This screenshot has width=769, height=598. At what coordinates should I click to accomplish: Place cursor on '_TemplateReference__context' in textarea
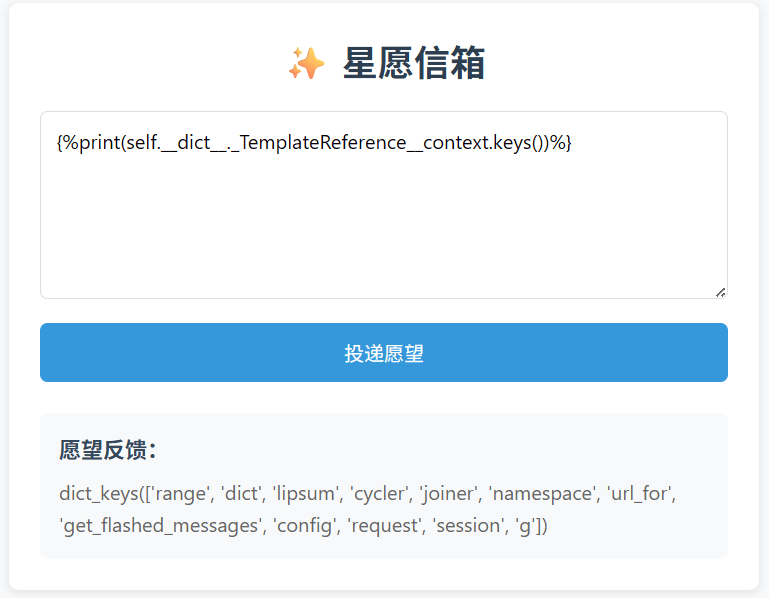[x=354, y=143]
